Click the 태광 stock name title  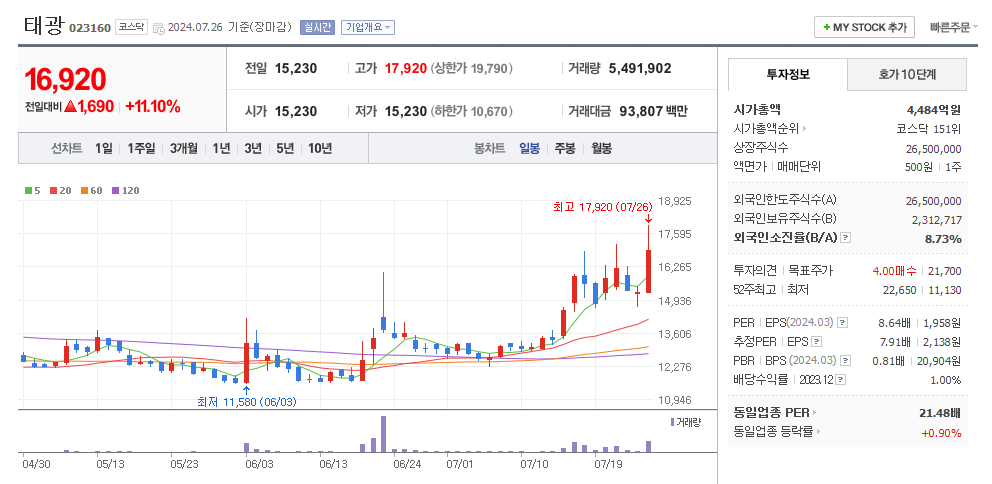pos(44,25)
